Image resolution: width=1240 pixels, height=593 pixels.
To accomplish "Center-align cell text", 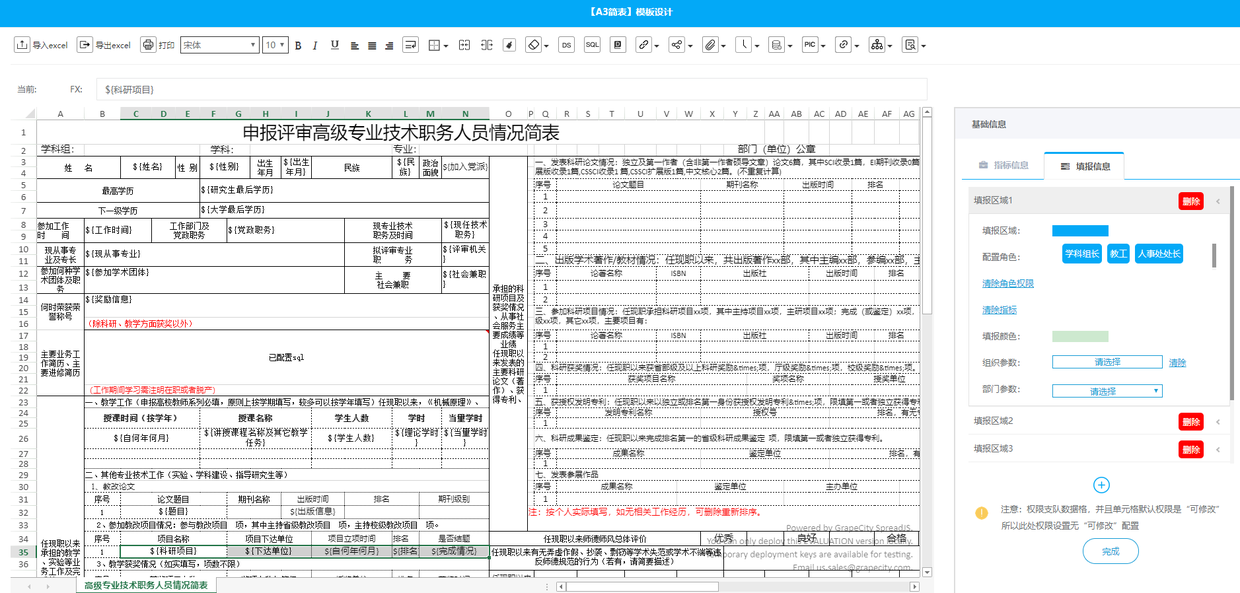I will click(x=372, y=45).
